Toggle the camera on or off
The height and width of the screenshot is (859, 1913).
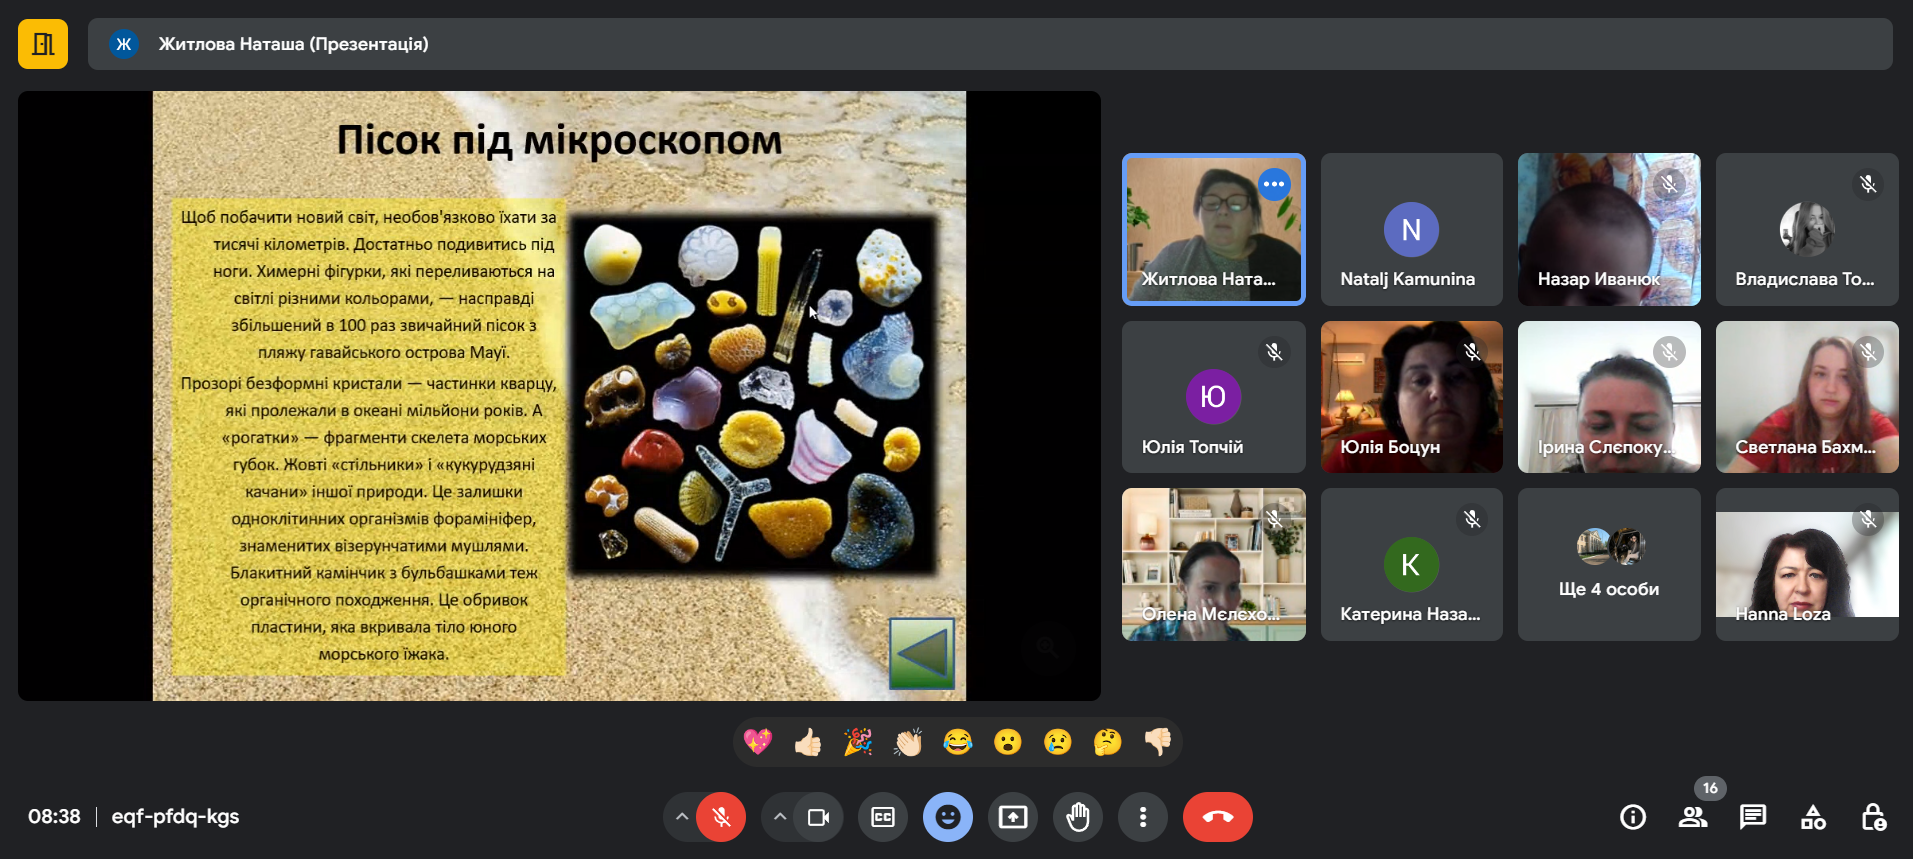[818, 817]
